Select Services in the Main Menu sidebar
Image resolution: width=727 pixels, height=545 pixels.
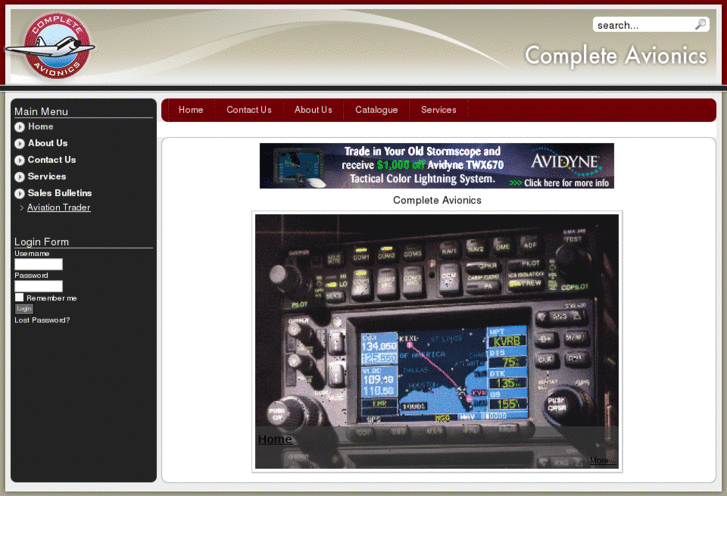click(x=47, y=177)
